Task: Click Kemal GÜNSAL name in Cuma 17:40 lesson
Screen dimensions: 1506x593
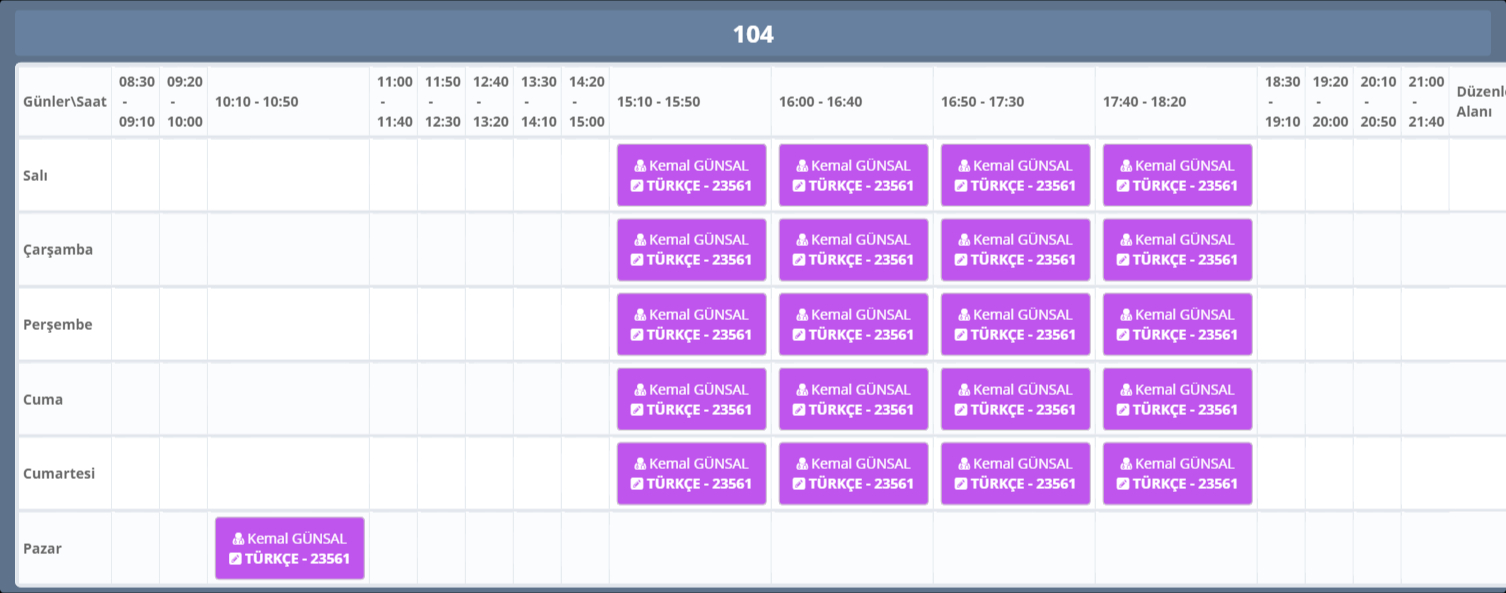Action: (1187, 390)
